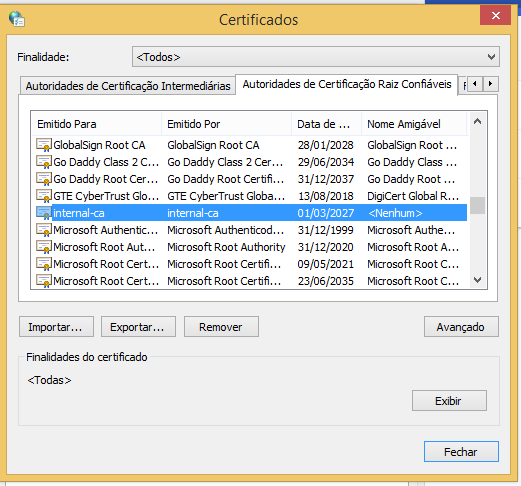Sort by the Emitido Por column header
Viewport: 521px width, 486px height.
pos(226,124)
